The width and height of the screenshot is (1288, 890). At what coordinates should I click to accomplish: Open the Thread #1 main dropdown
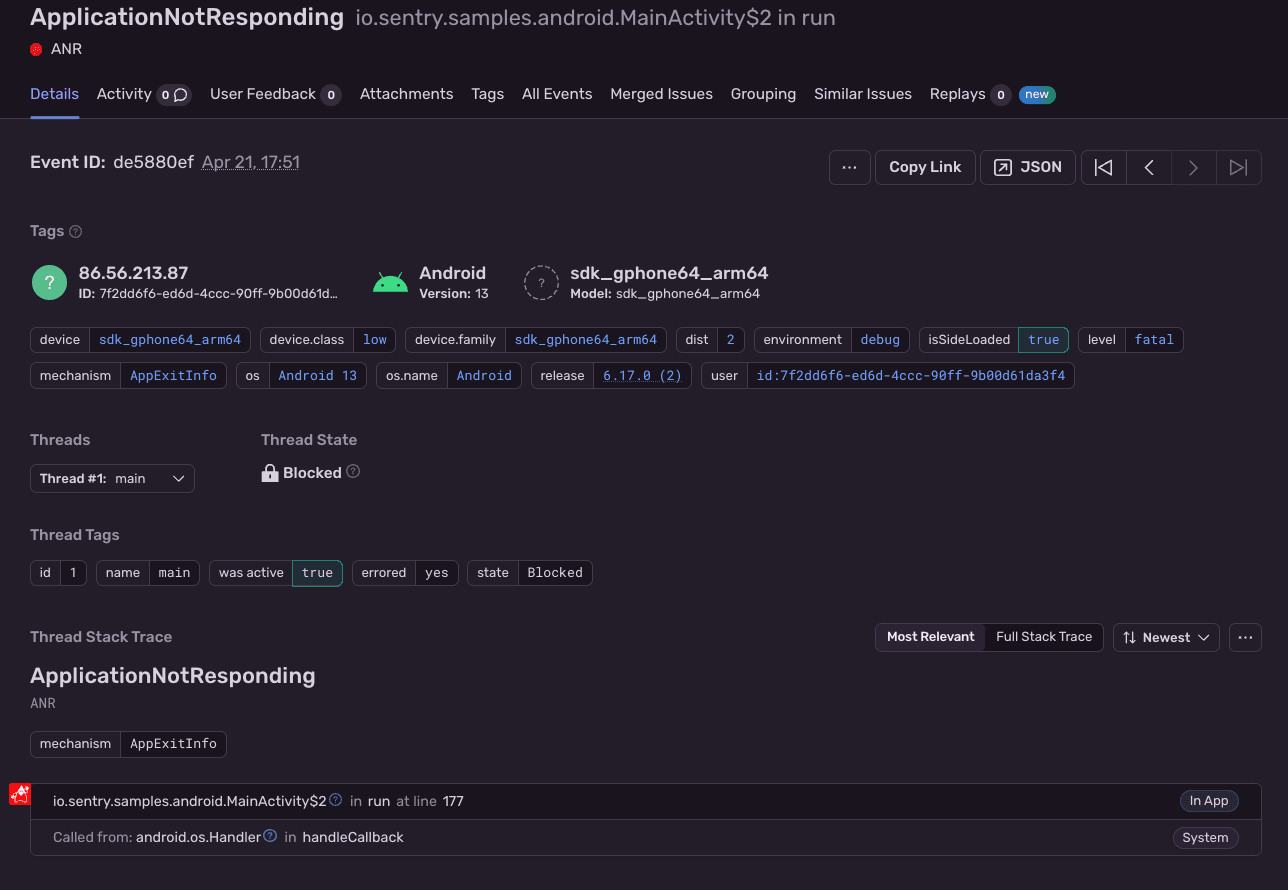(x=112, y=479)
